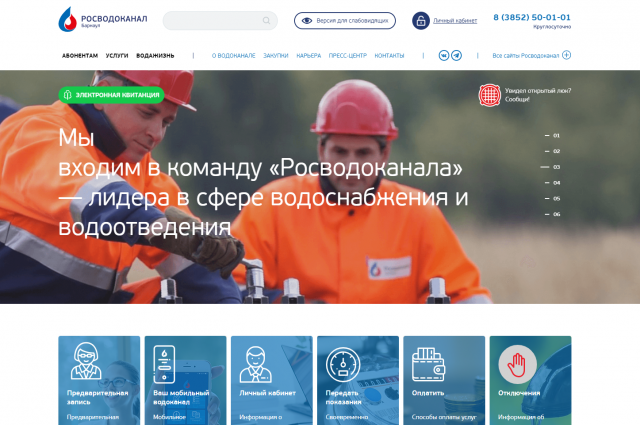Open the УСЛУГИ menu
This screenshot has width=640, height=425.
(117, 56)
